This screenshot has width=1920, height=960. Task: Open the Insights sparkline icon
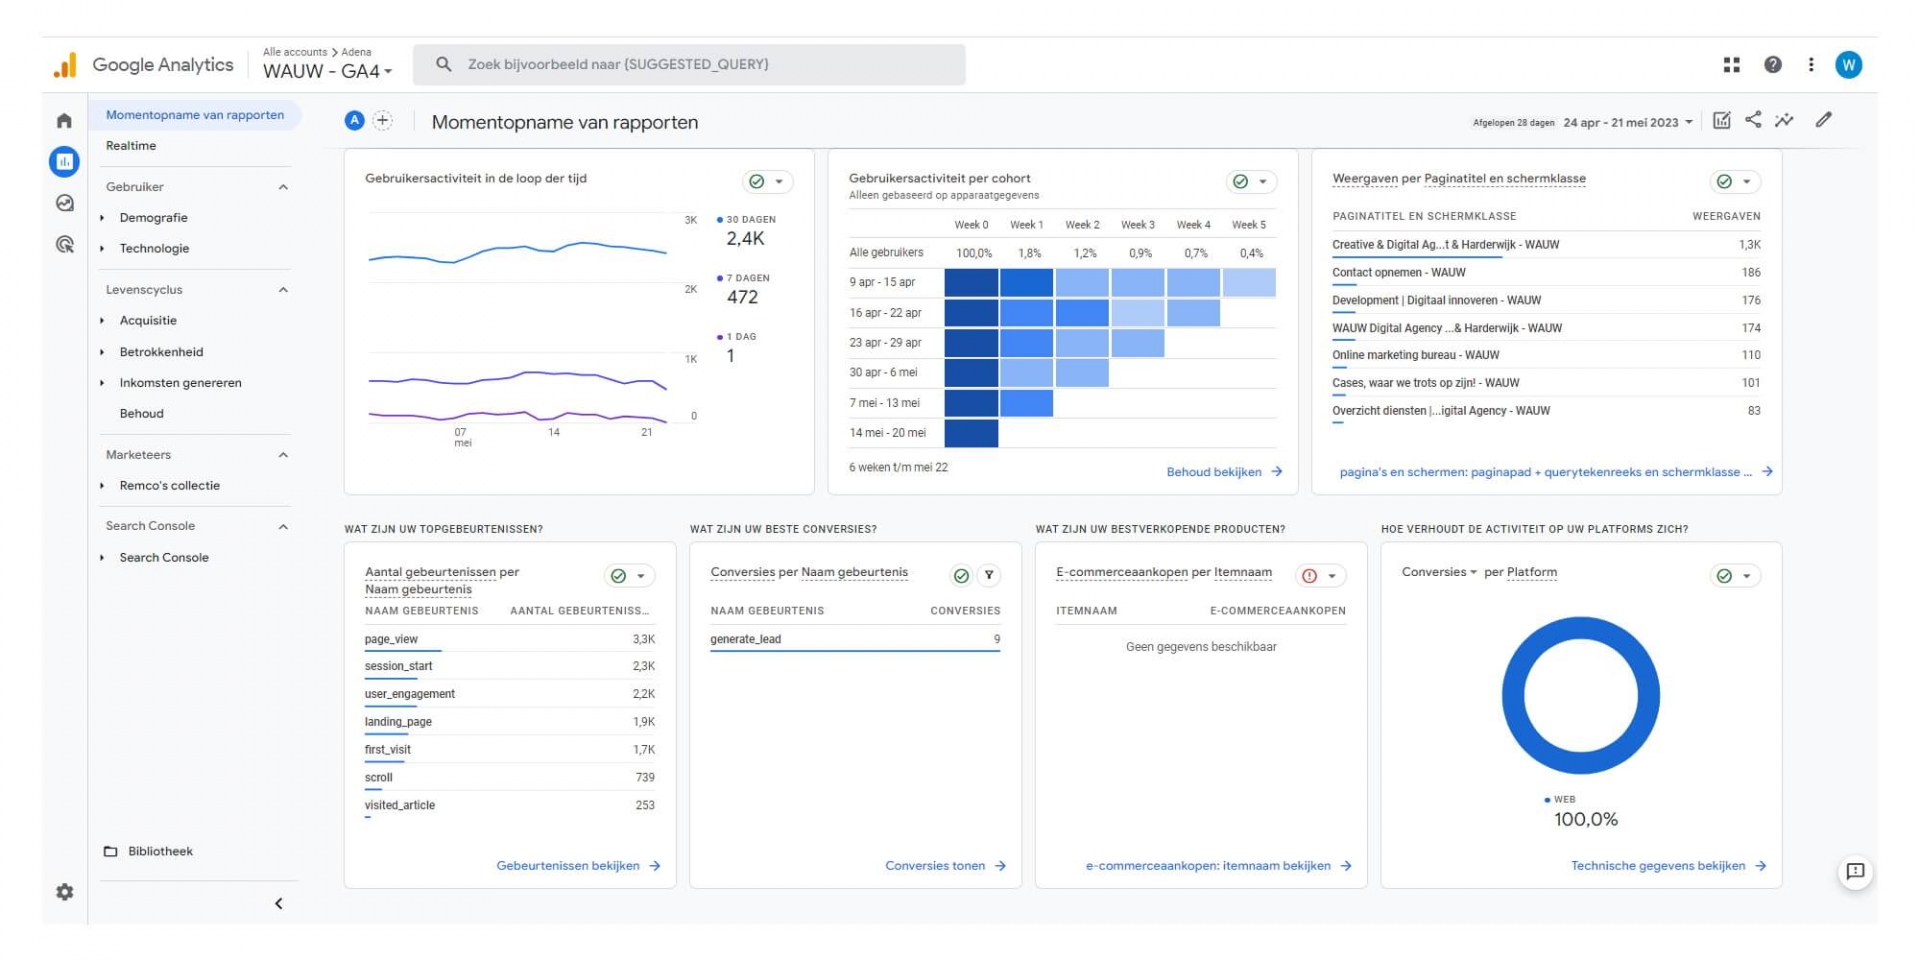(x=1784, y=121)
